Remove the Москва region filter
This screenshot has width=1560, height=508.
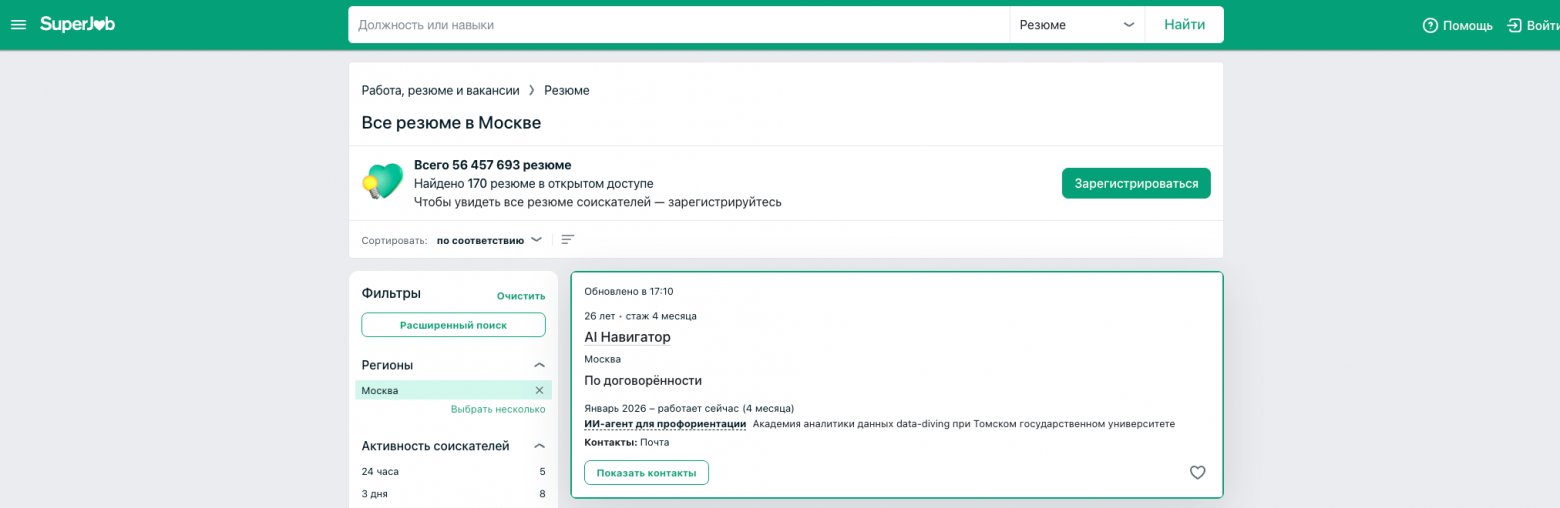pos(539,391)
